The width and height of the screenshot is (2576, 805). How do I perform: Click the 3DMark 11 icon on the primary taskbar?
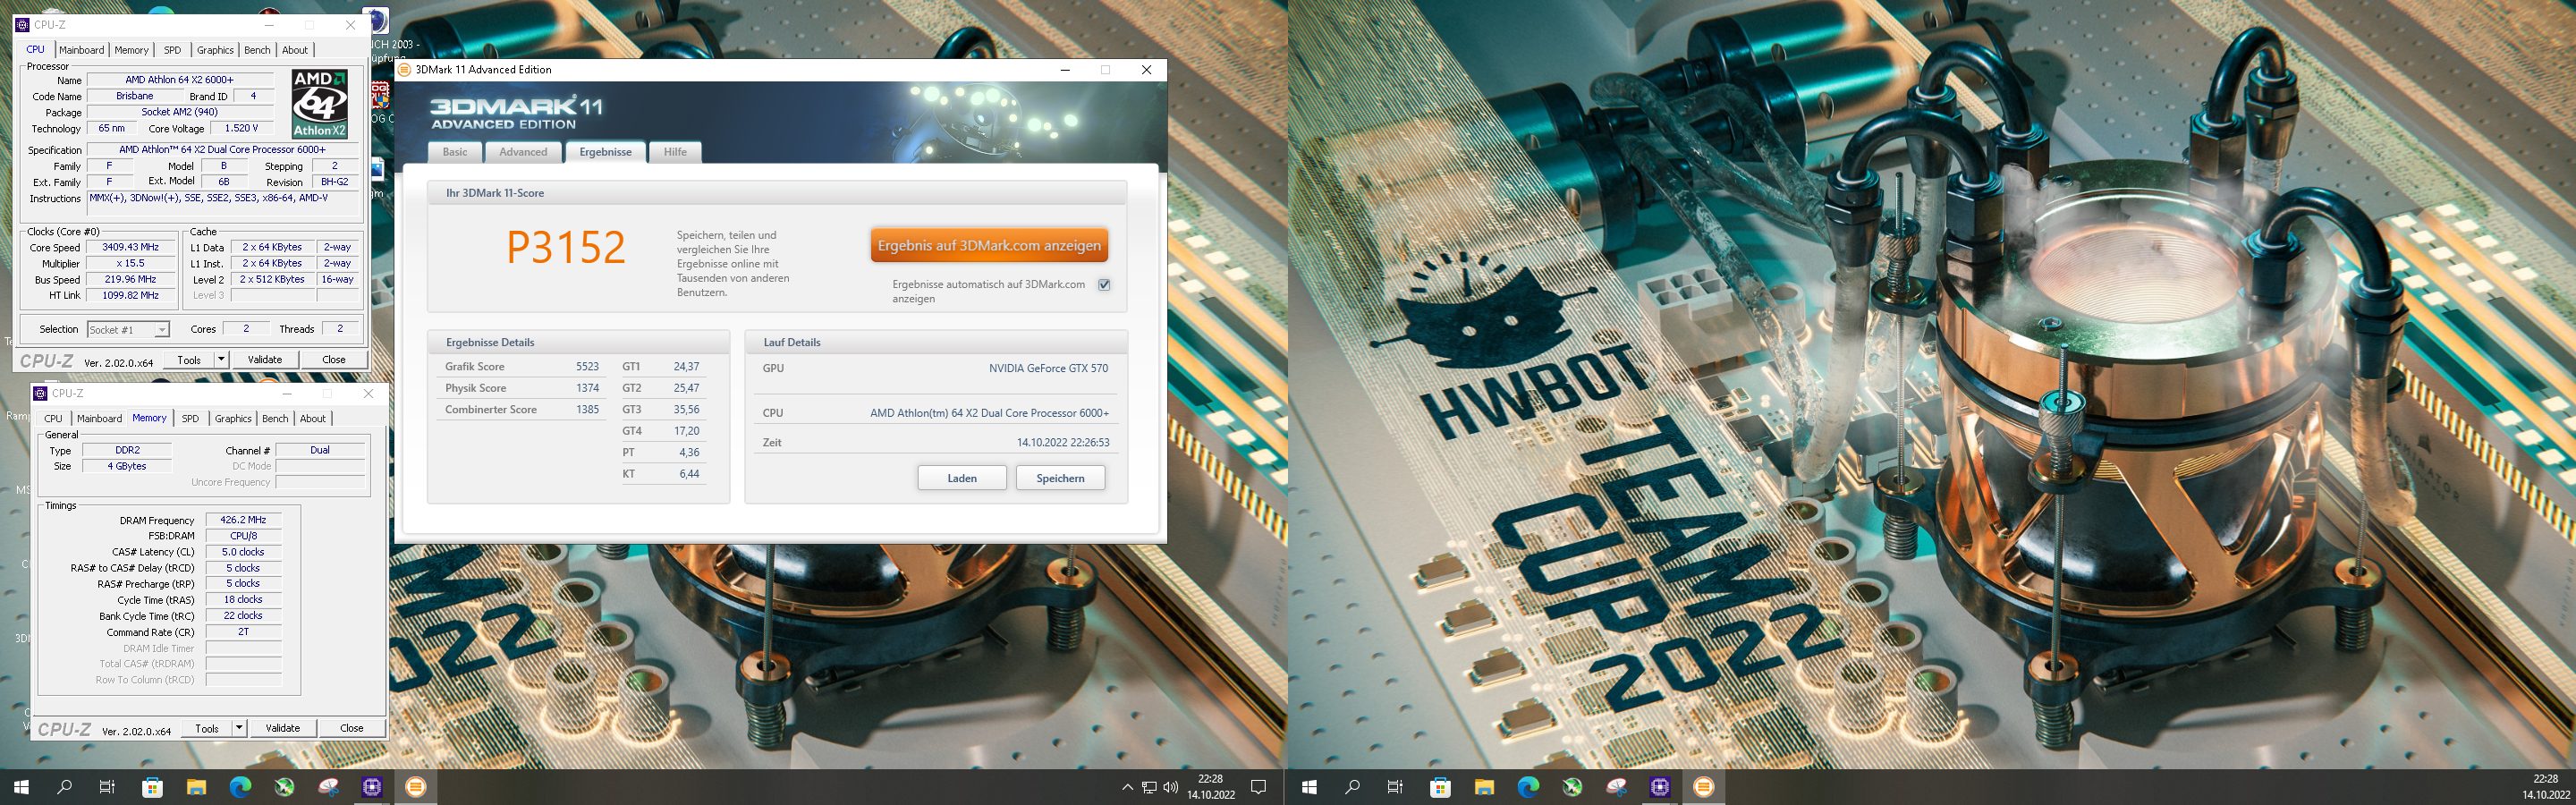[x=416, y=787]
